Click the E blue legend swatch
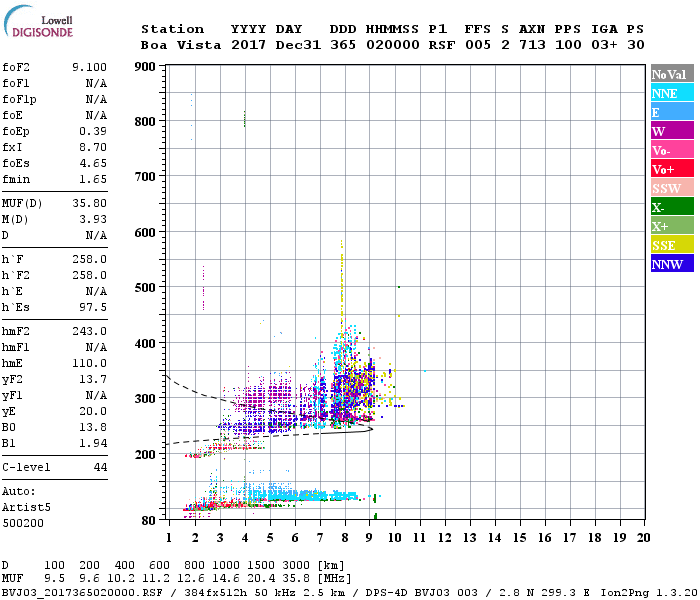 [672, 112]
